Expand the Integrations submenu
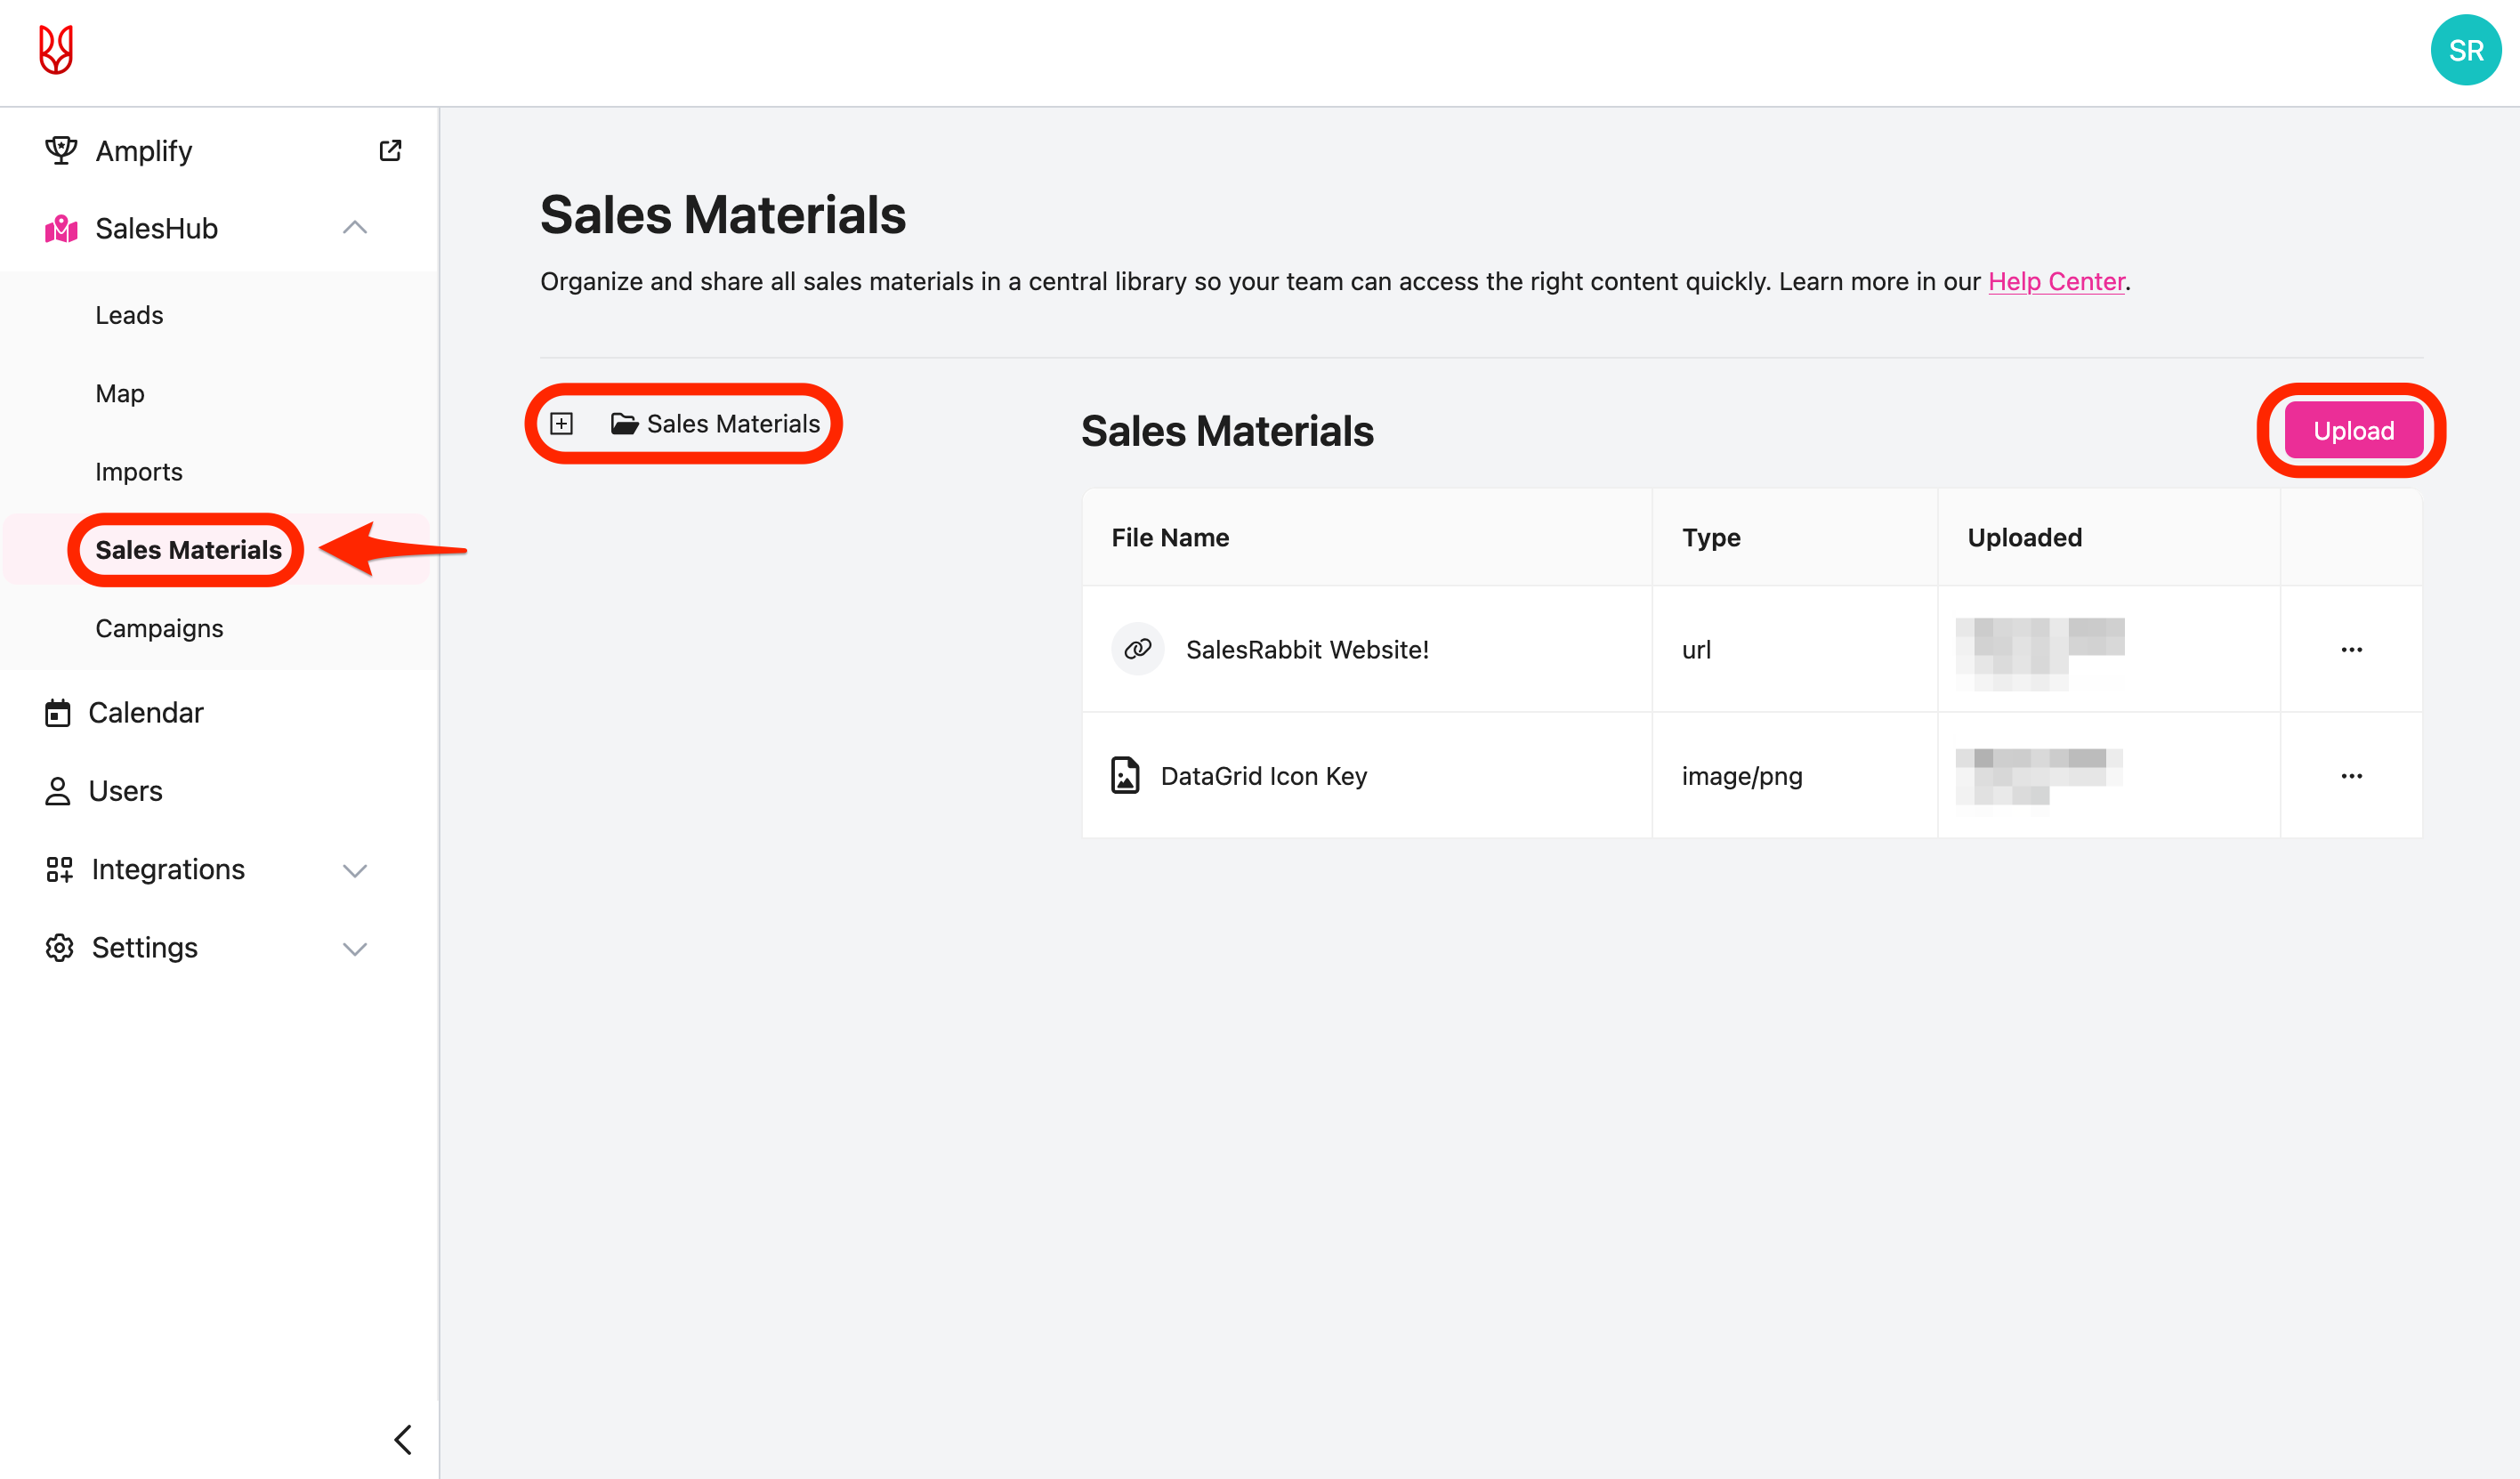Image resolution: width=2520 pixels, height=1479 pixels. (355, 870)
